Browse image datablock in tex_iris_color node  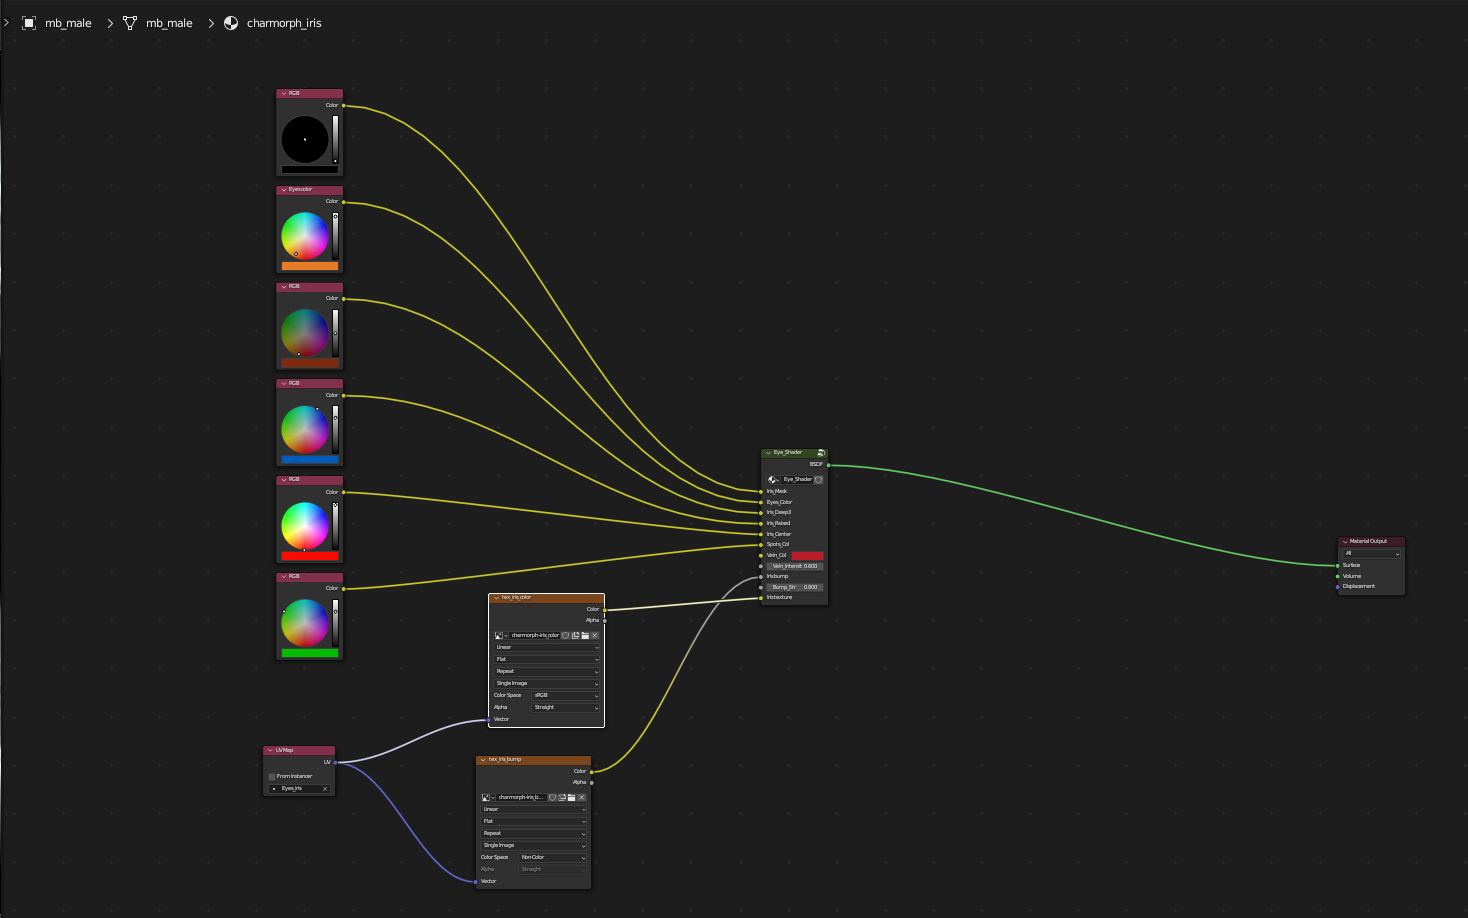pos(500,636)
